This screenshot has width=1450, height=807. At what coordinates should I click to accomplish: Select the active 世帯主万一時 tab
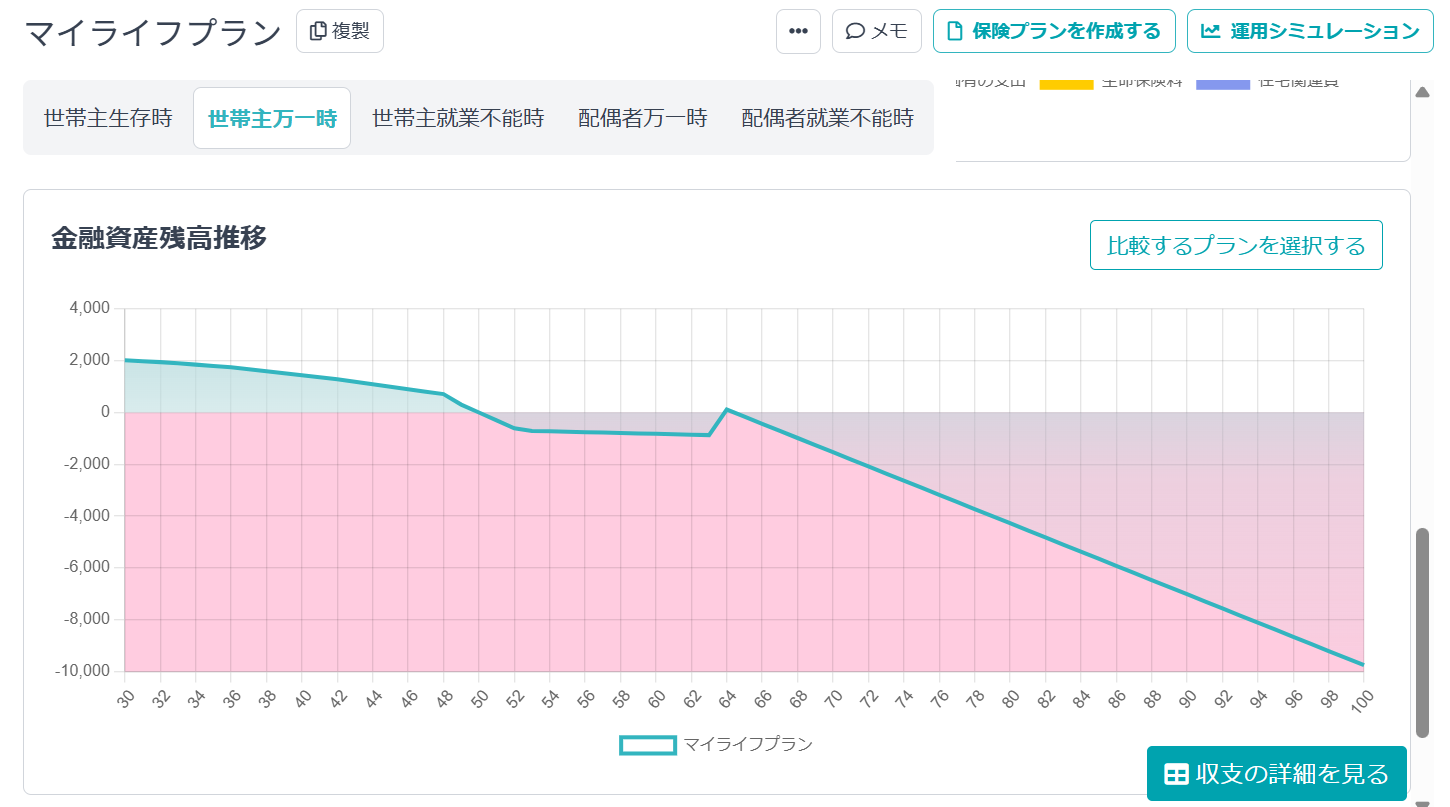tap(272, 118)
